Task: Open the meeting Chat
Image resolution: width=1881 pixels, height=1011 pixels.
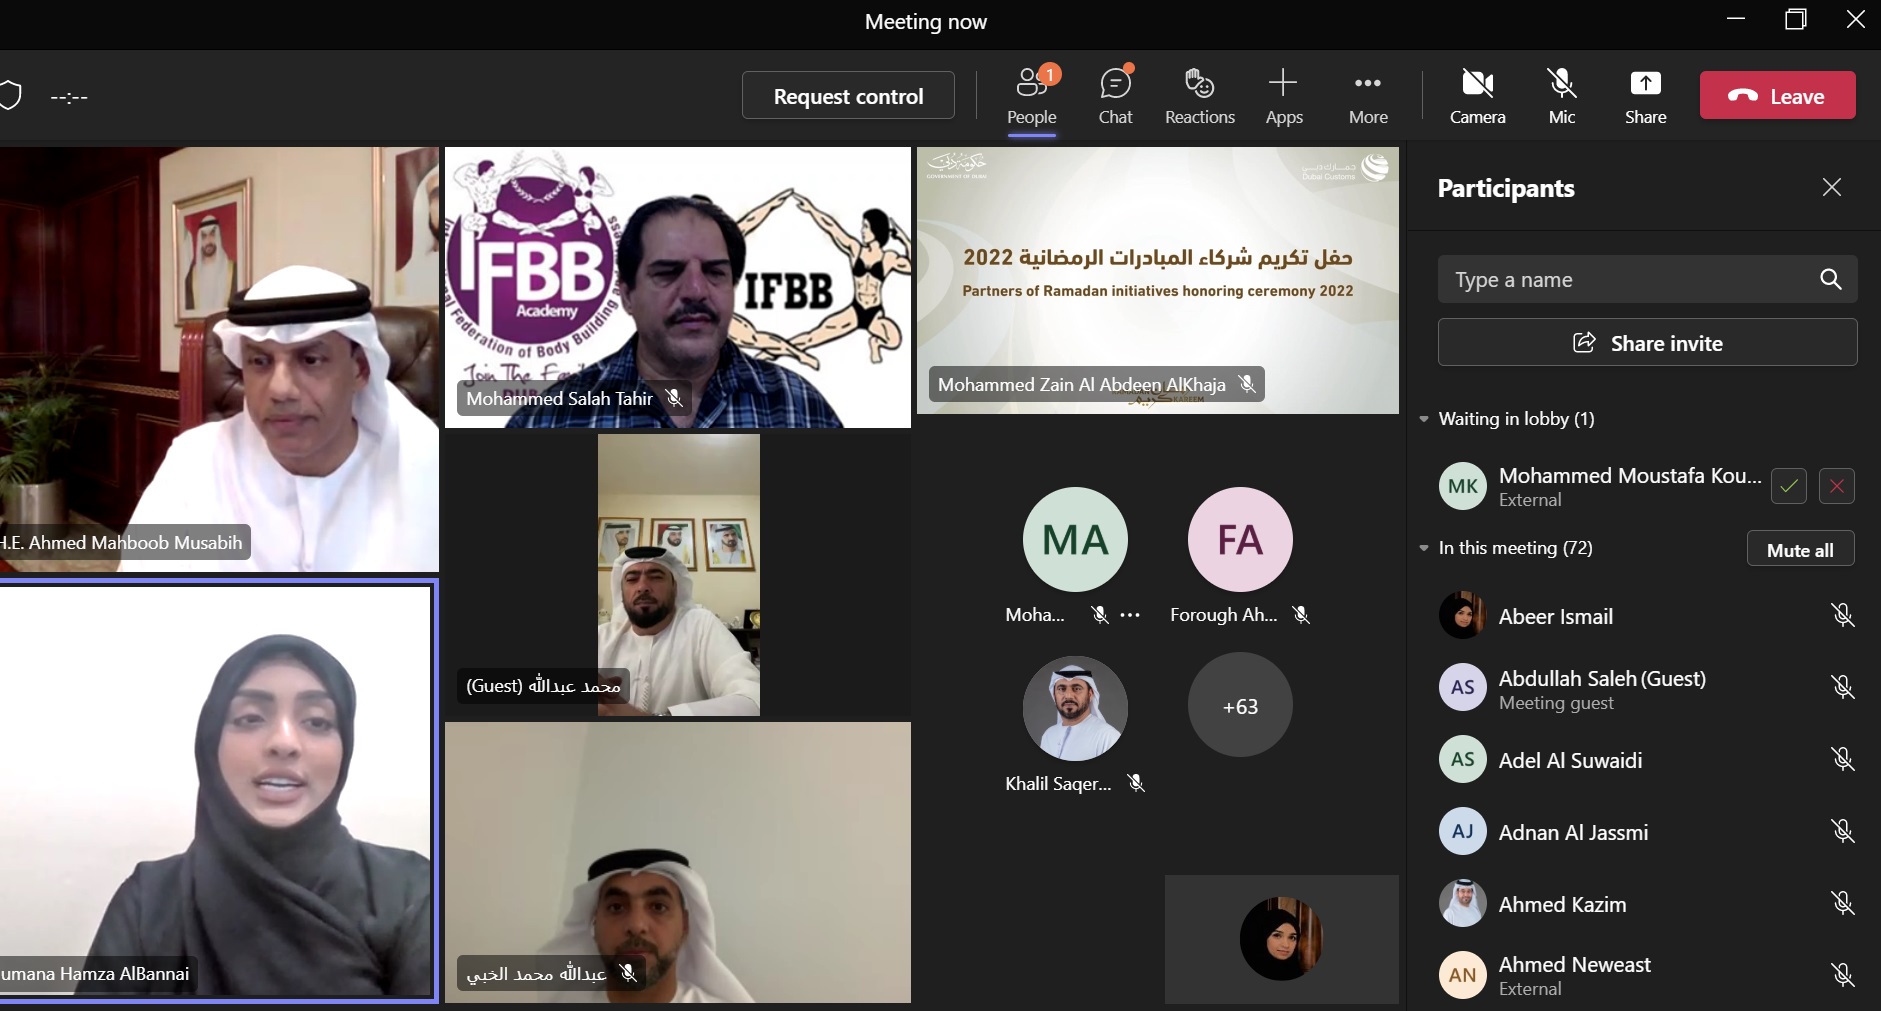Action: tap(1115, 96)
